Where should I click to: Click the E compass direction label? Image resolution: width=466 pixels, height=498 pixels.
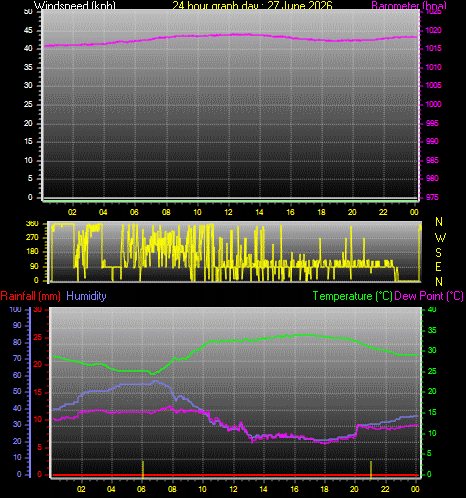coord(438,267)
